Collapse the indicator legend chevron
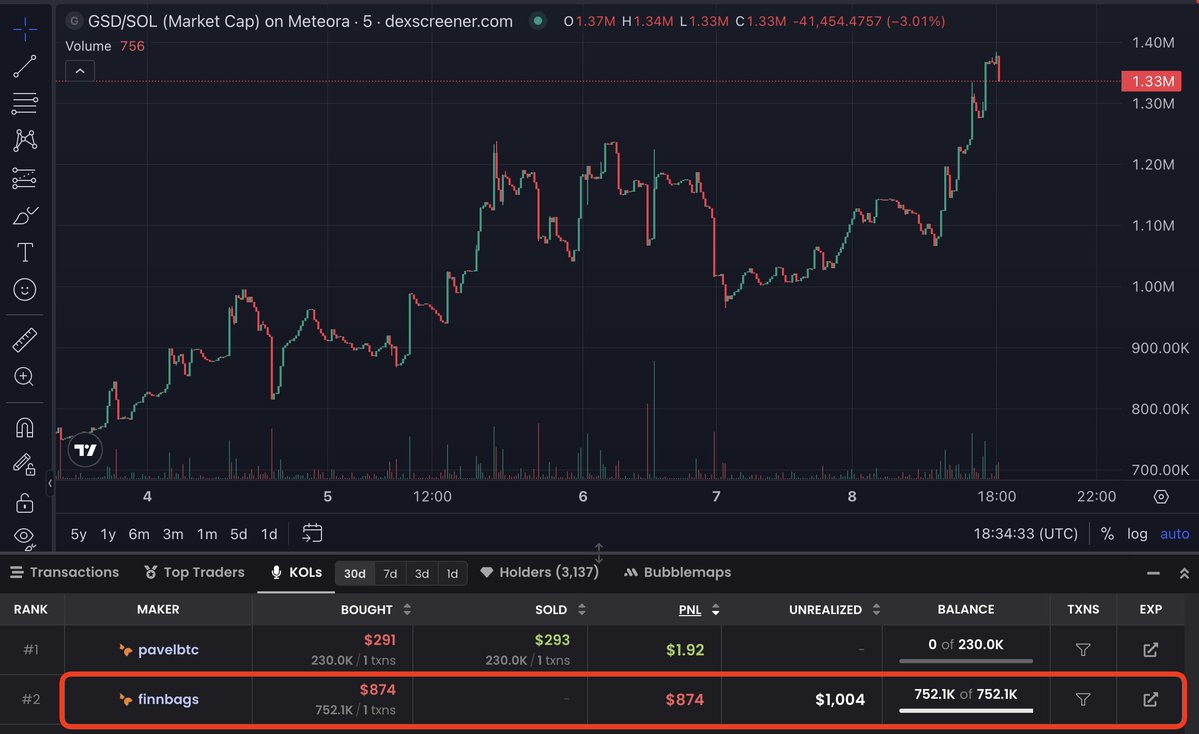 pos(80,71)
